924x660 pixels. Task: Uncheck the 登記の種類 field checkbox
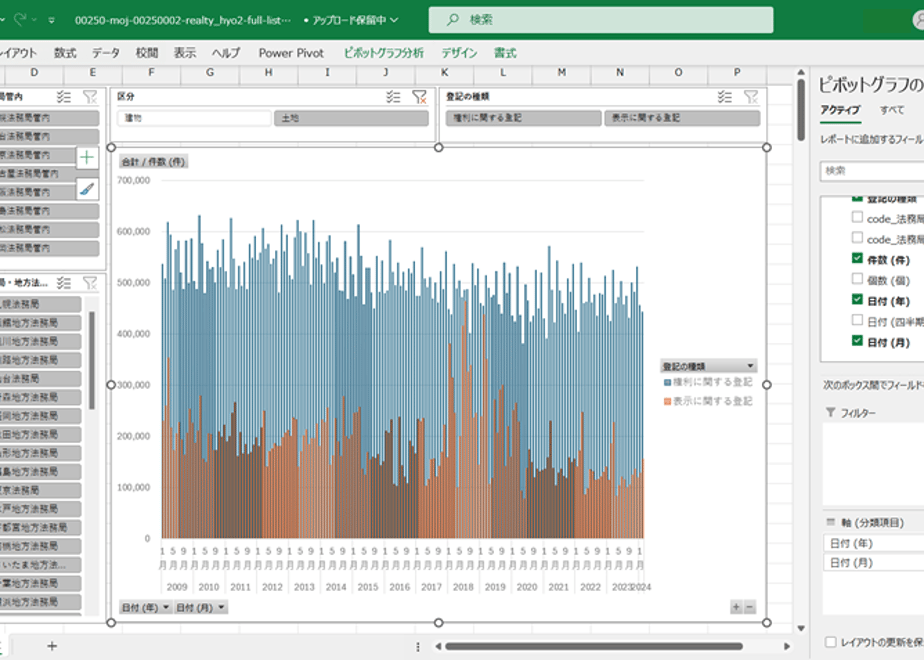point(857,199)
